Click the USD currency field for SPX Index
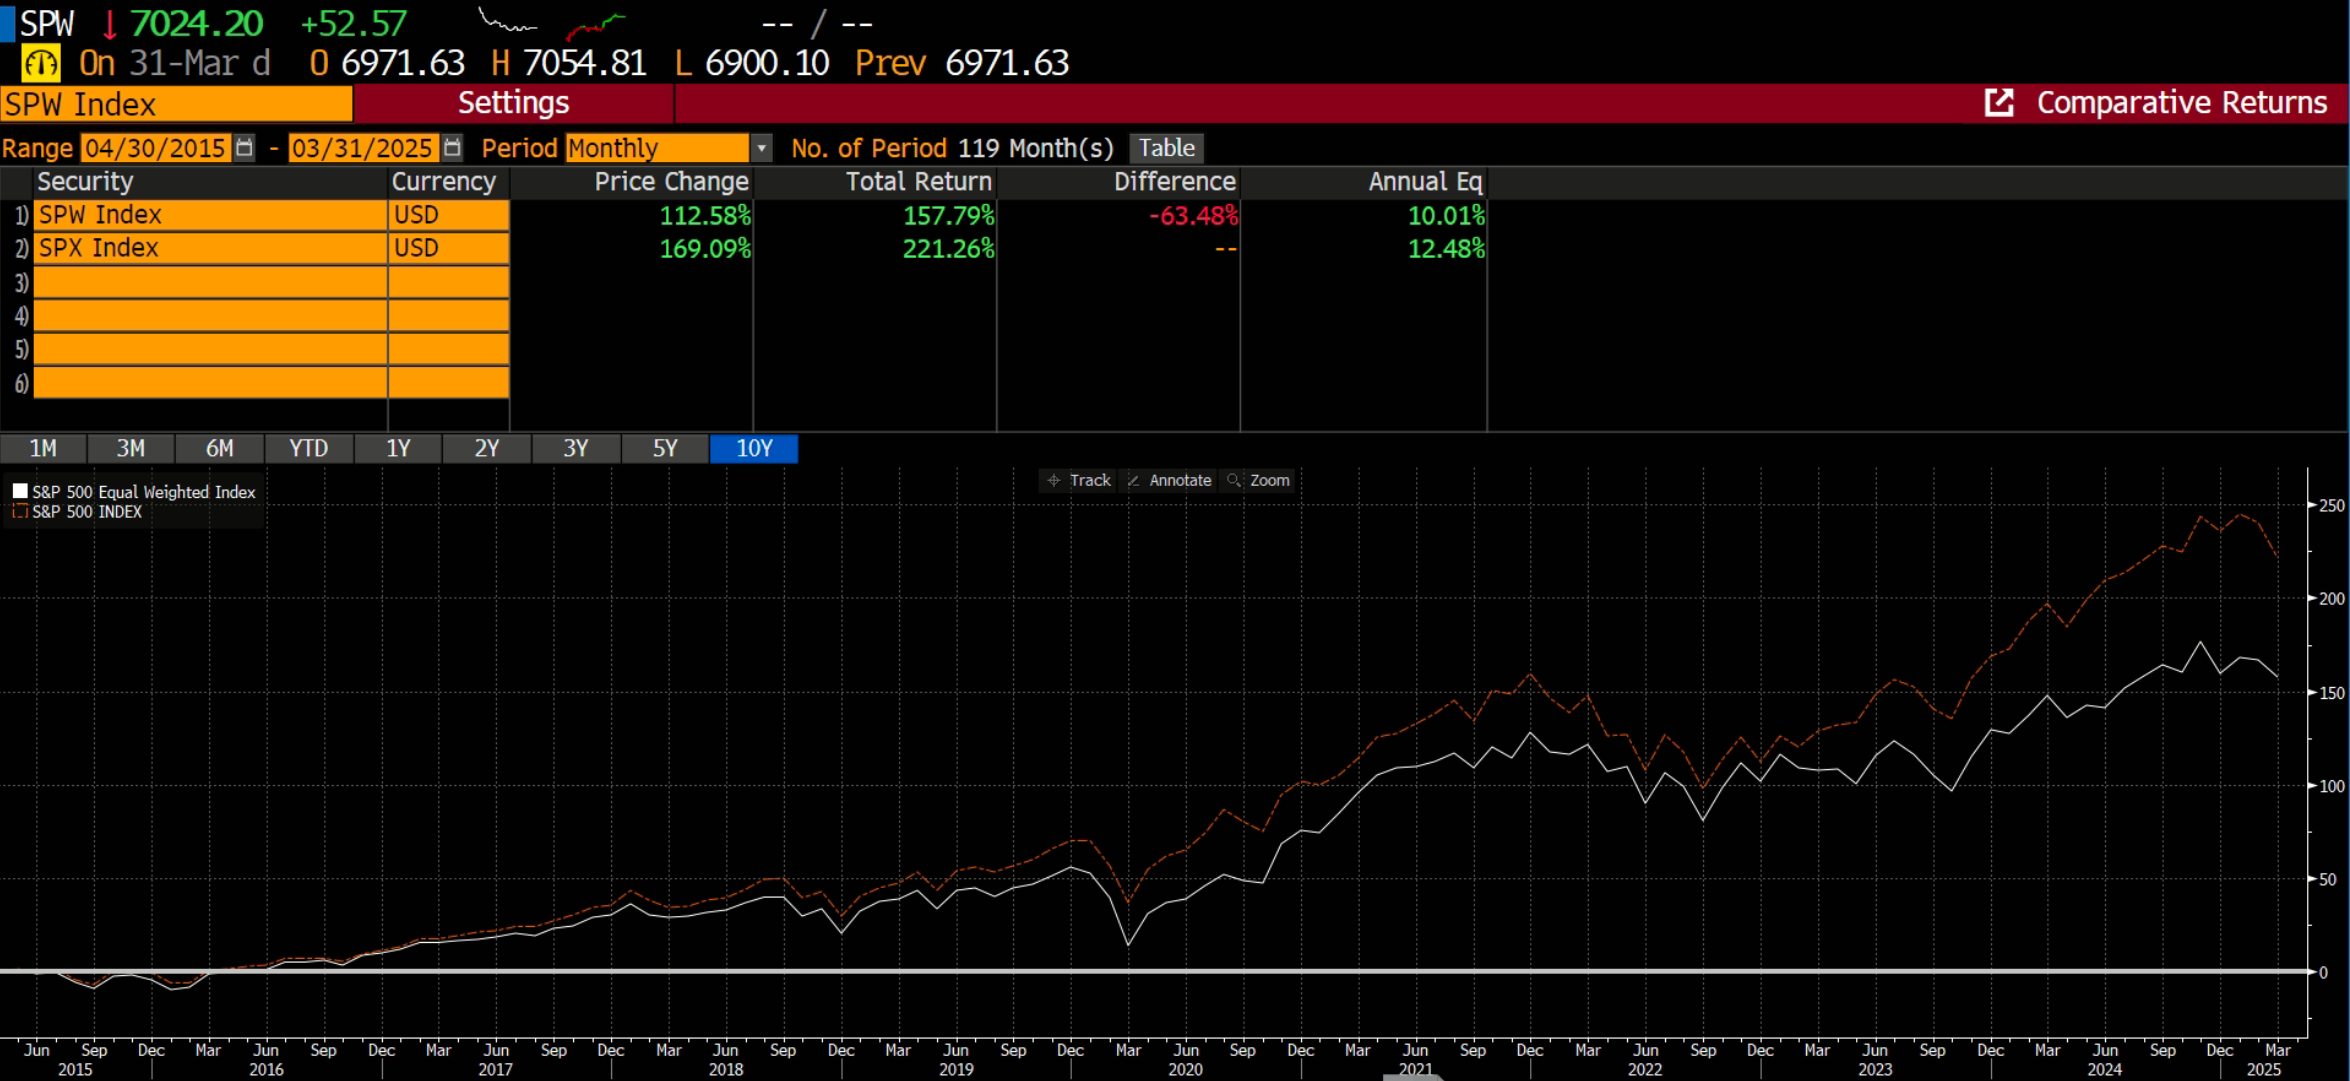The height and width of the screenshot is (1081, 2350). [x=449, y=248]
